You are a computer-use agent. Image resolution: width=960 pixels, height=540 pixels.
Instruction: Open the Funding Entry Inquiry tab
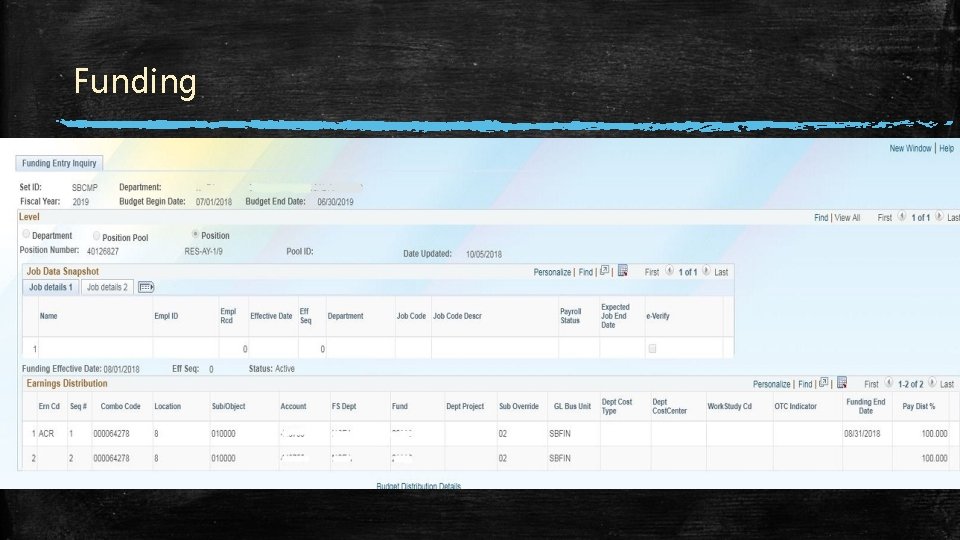pyautogui.click(x=59, y=163)
